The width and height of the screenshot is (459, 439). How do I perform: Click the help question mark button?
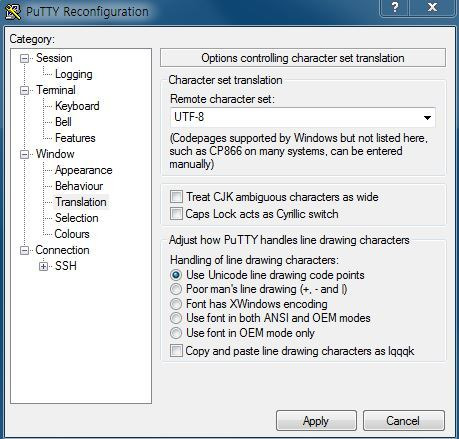coord(395,7)
